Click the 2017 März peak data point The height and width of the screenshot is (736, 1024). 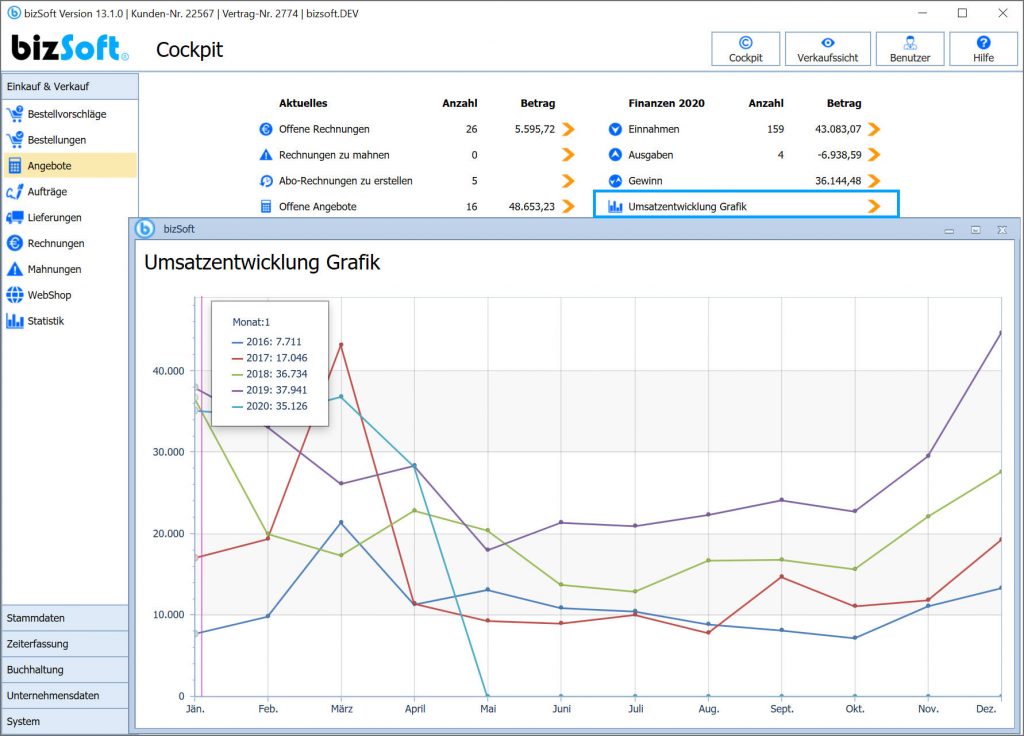[341, 345]
